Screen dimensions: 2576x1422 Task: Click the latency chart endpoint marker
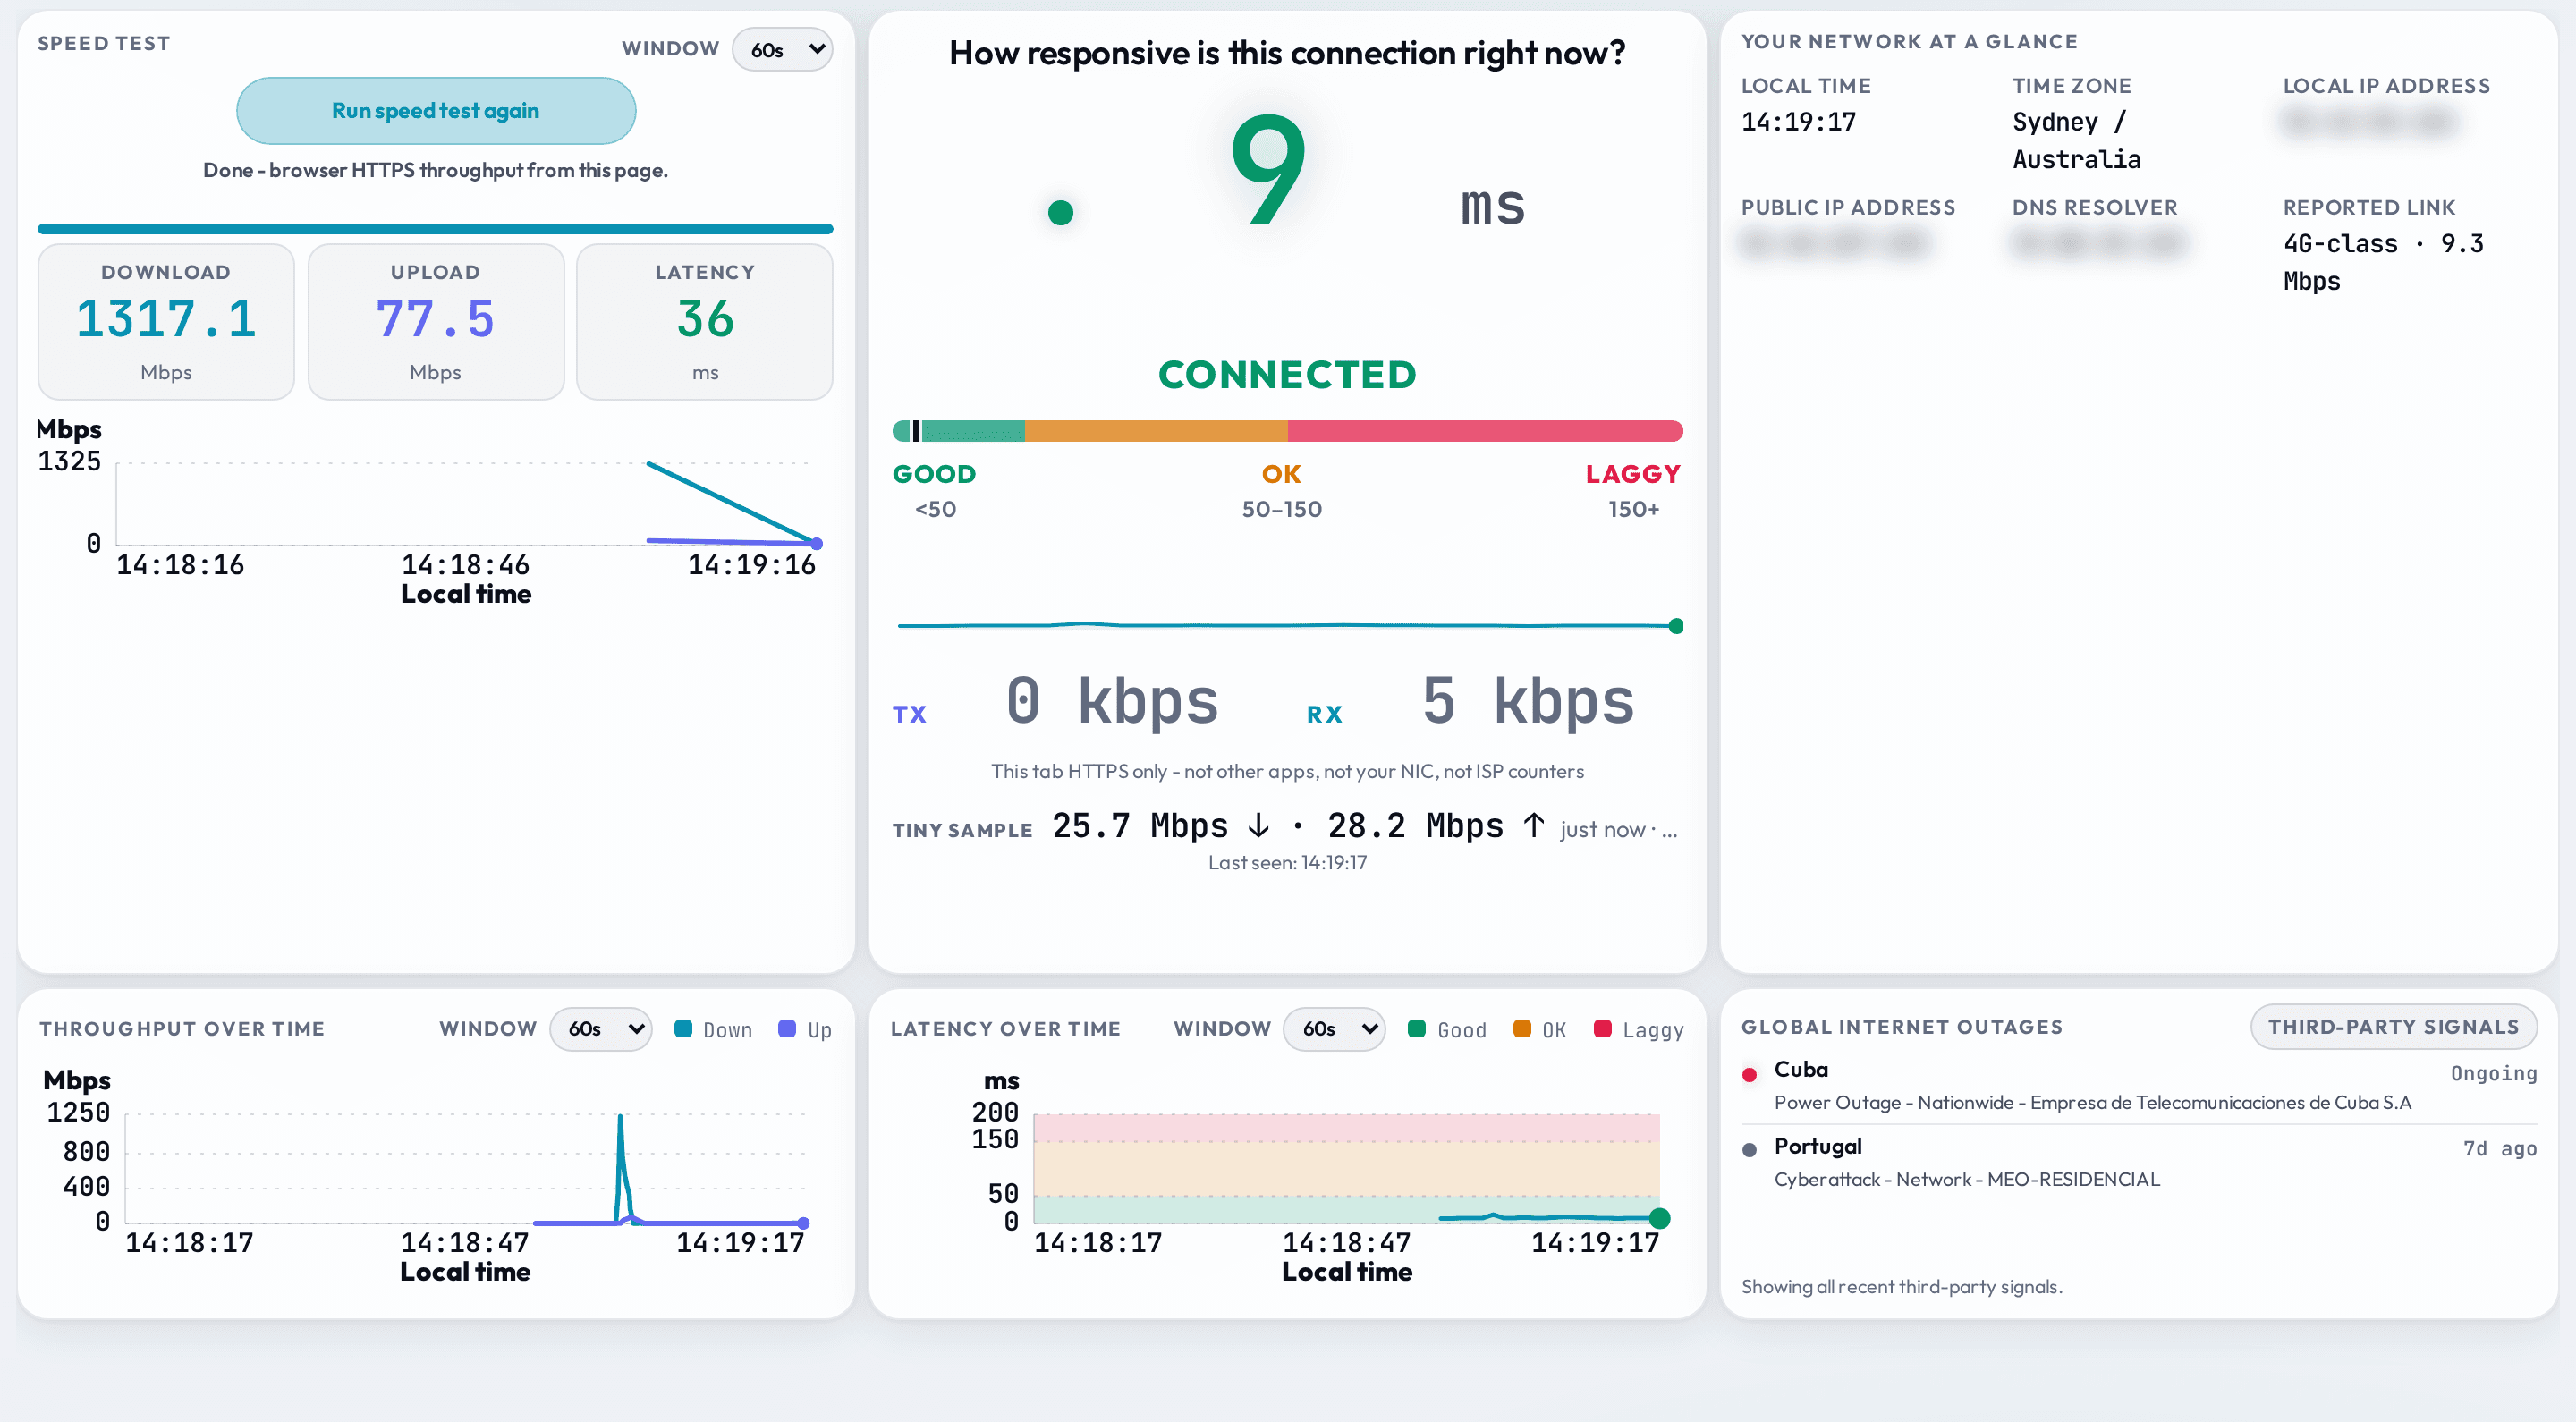click(x=1659, y=1218)
